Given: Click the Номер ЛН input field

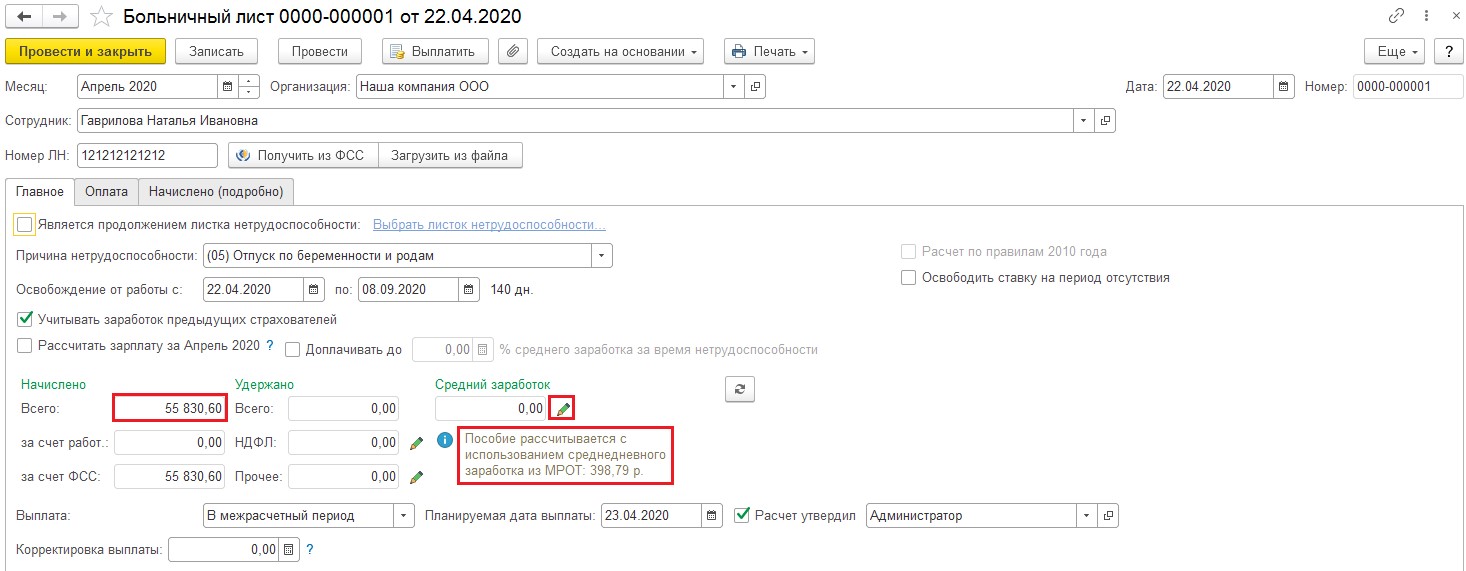Looking at the screenshot, I should click(x=147, y=156).
